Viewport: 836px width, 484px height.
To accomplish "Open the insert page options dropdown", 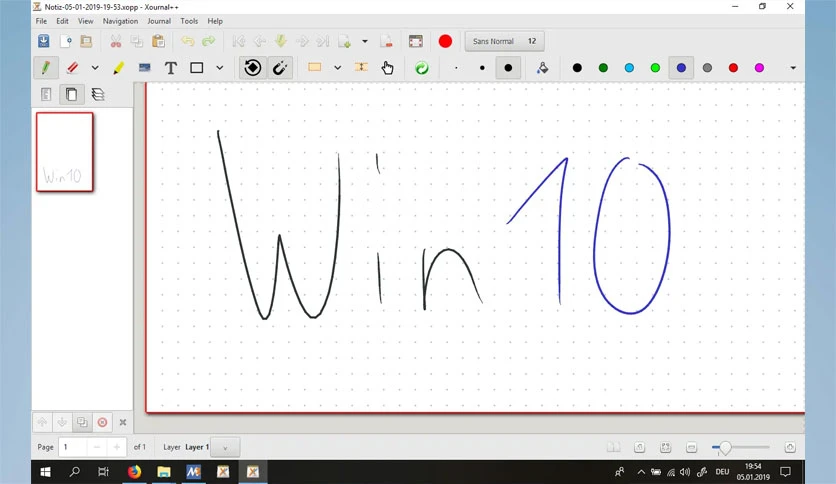I will [365, 41].
